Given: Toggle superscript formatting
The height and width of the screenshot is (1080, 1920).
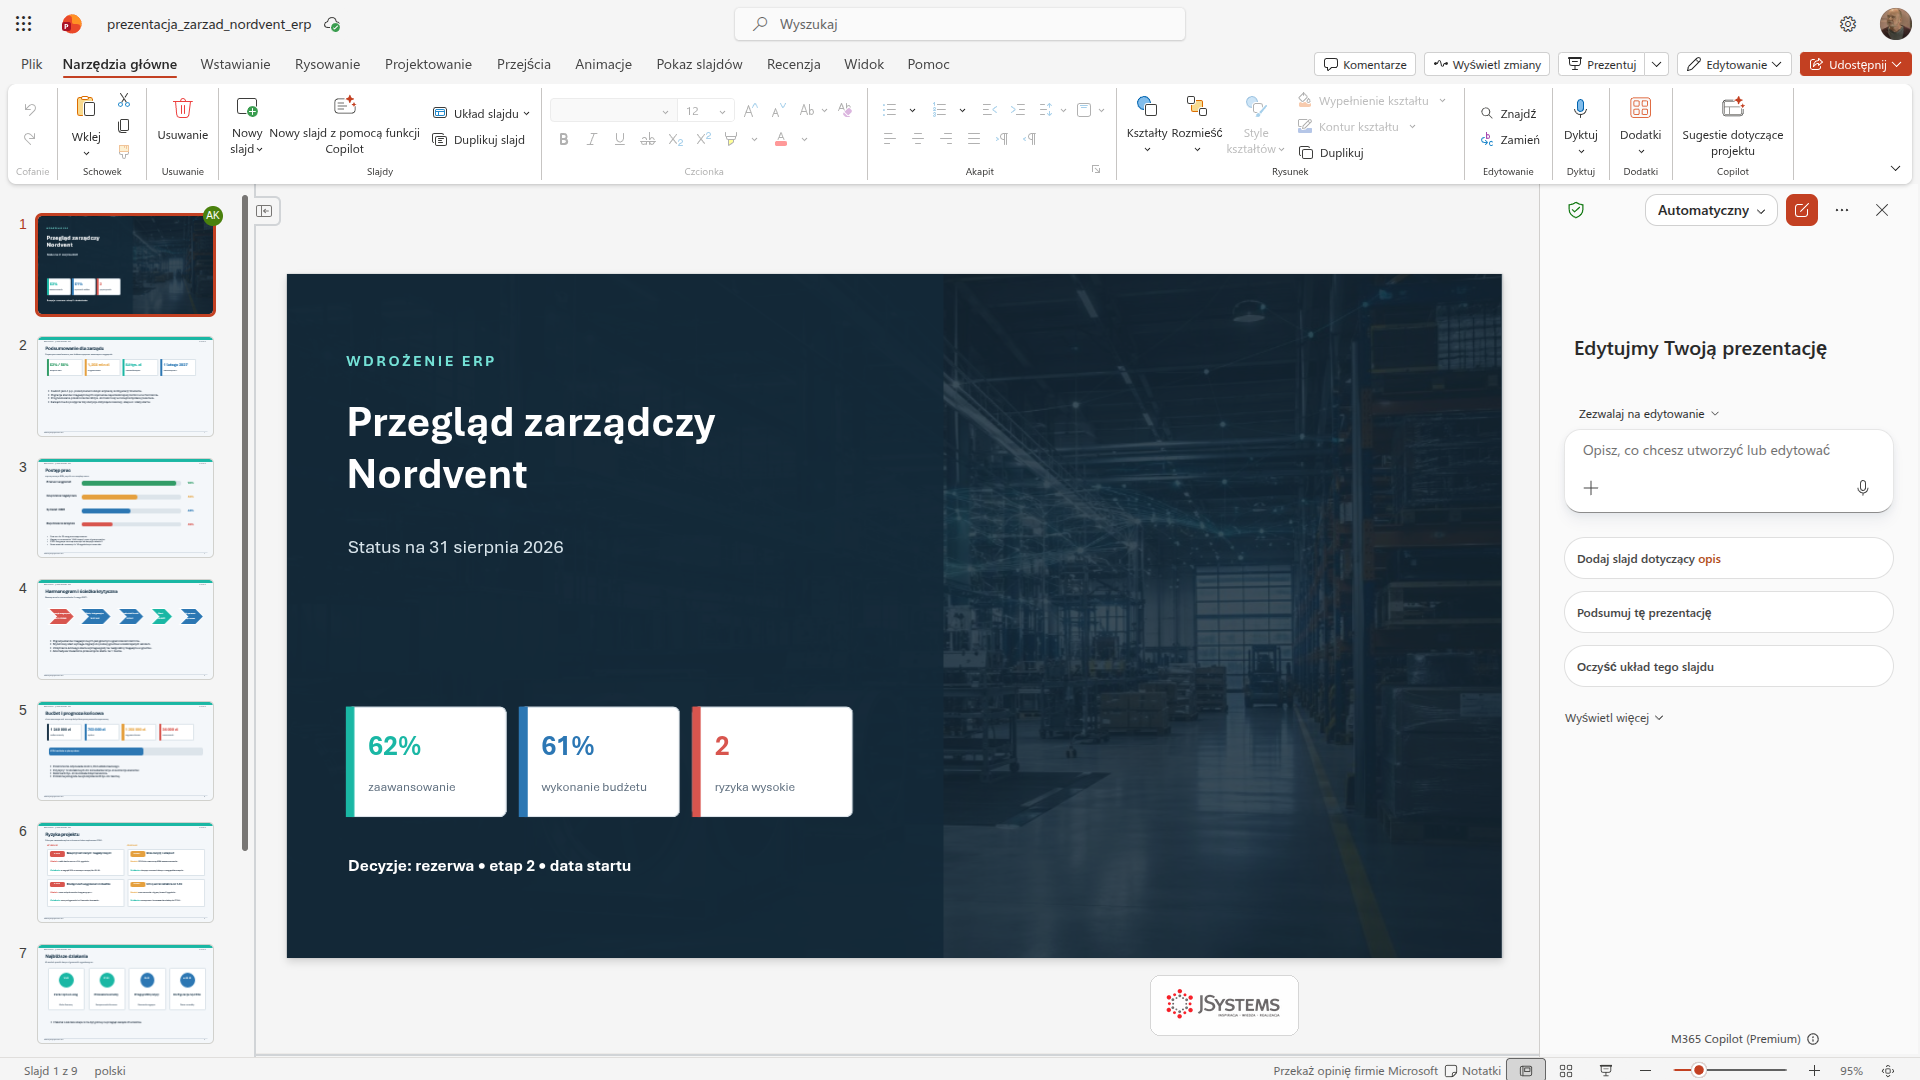Looking at the screenshot, I should (704, 139).
